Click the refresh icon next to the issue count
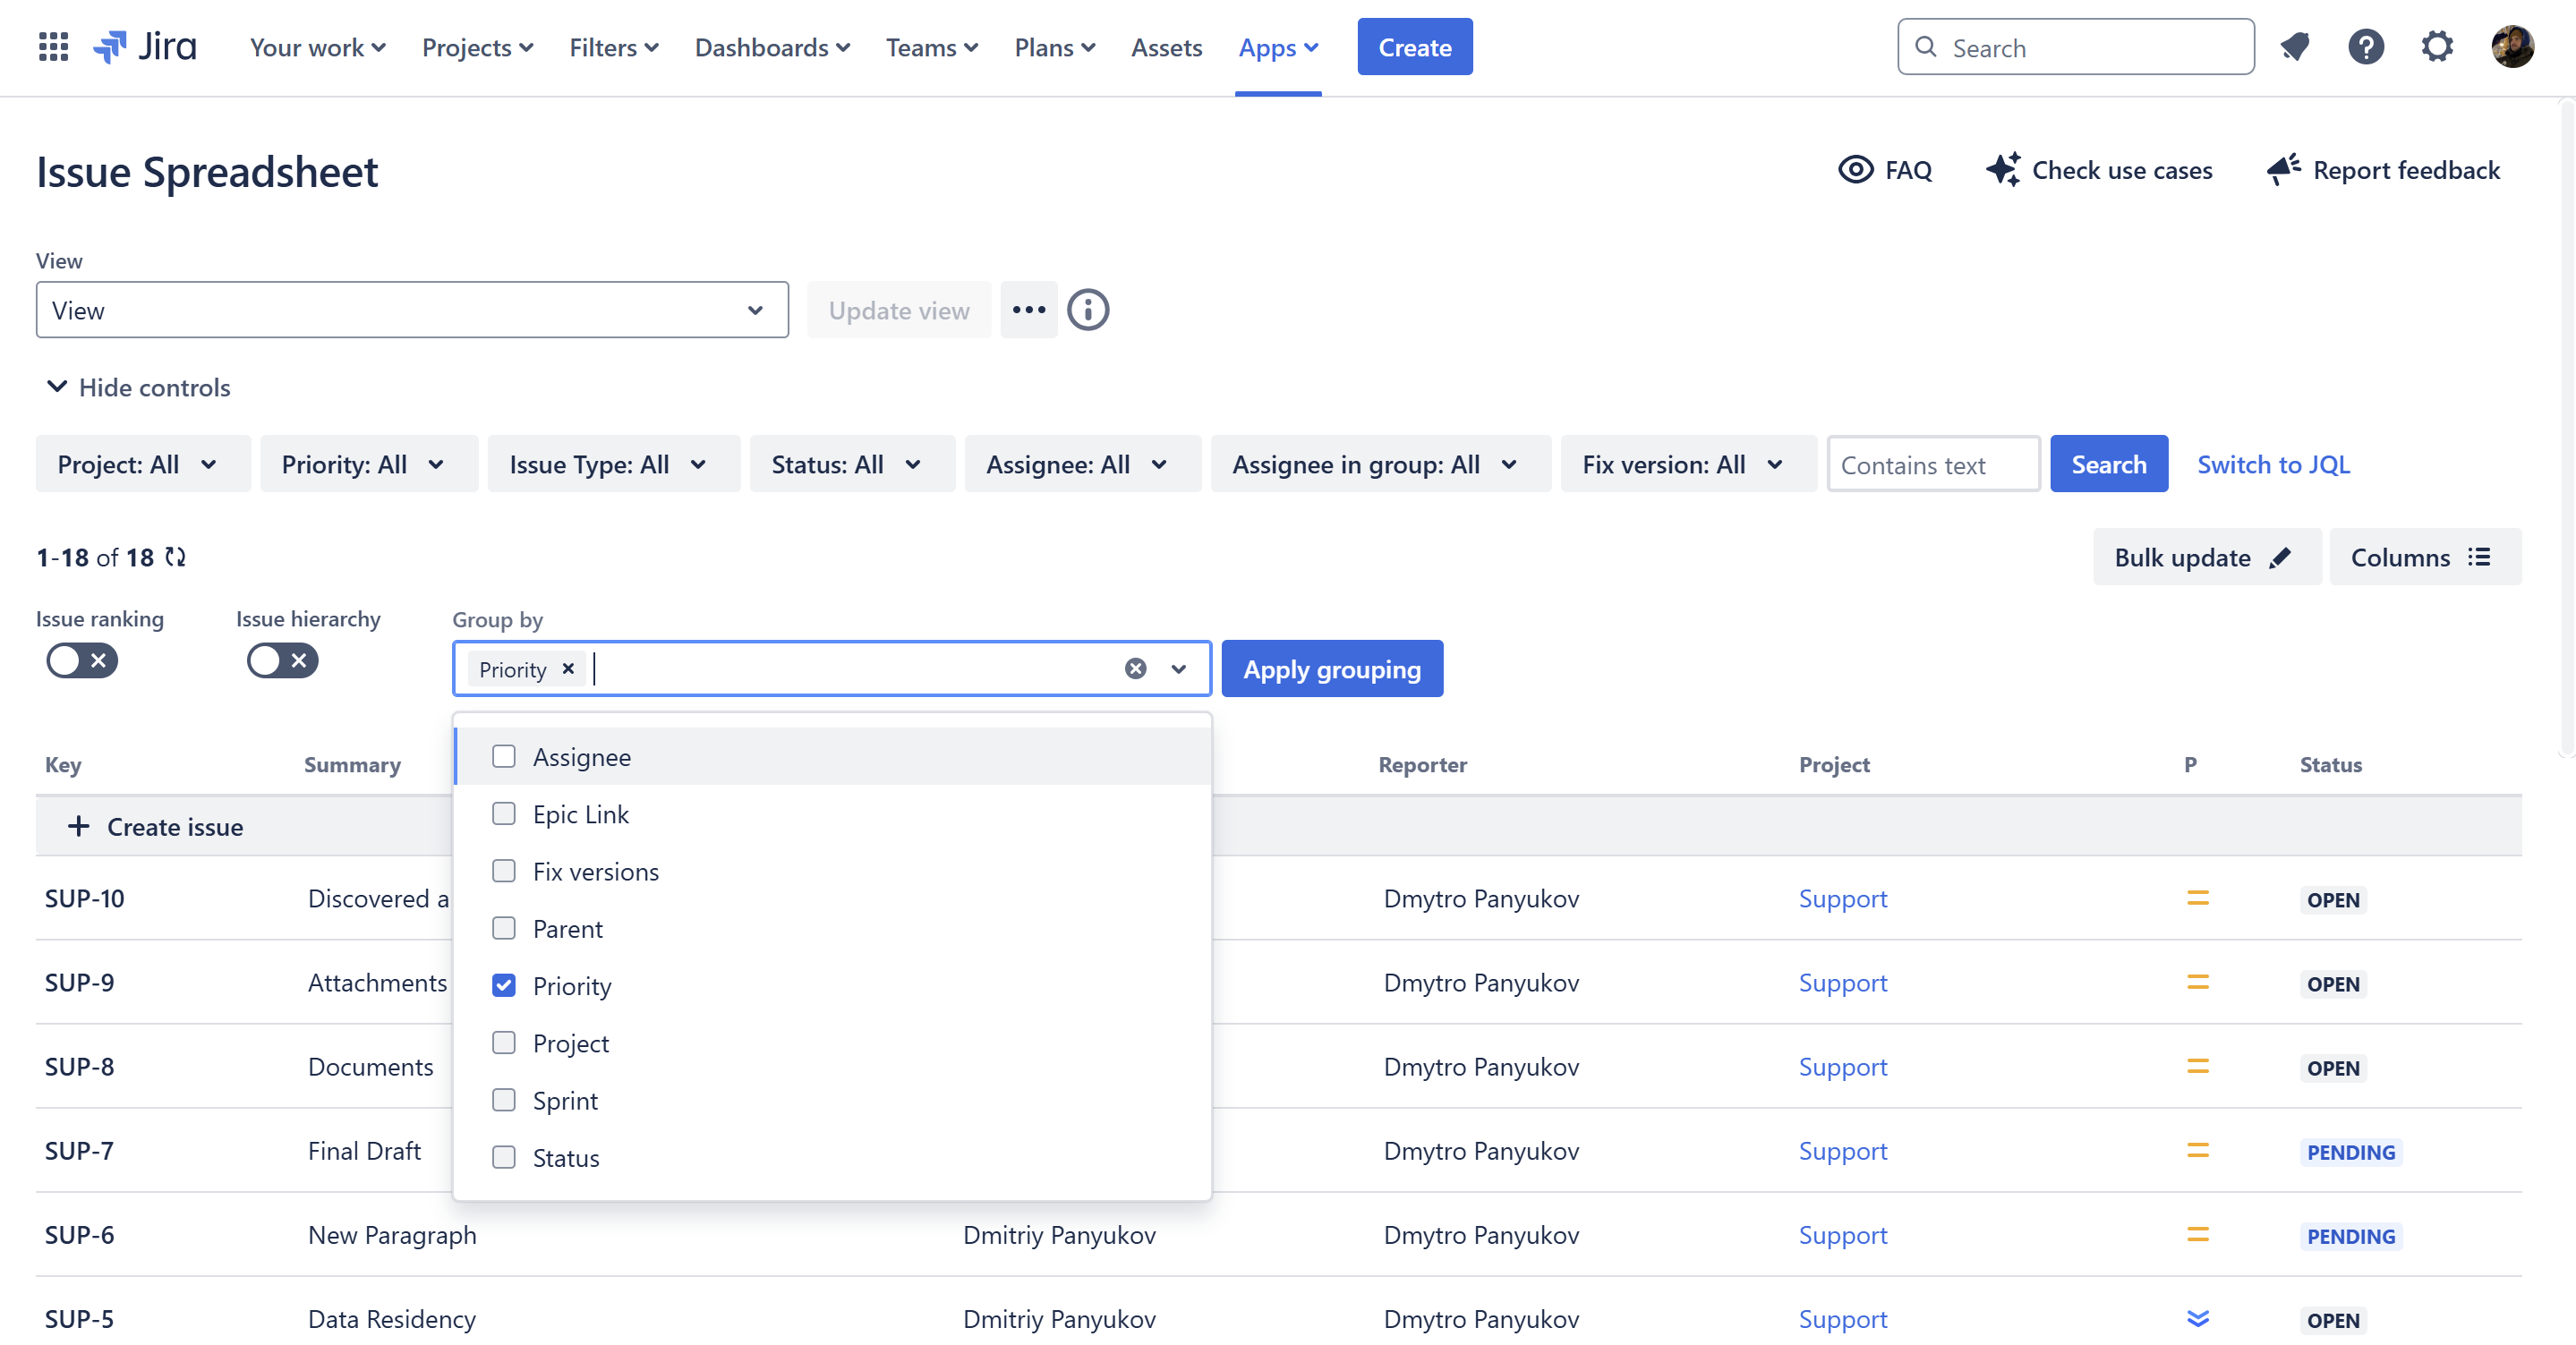2576x1345 pixels. click(x=176, y=557)
